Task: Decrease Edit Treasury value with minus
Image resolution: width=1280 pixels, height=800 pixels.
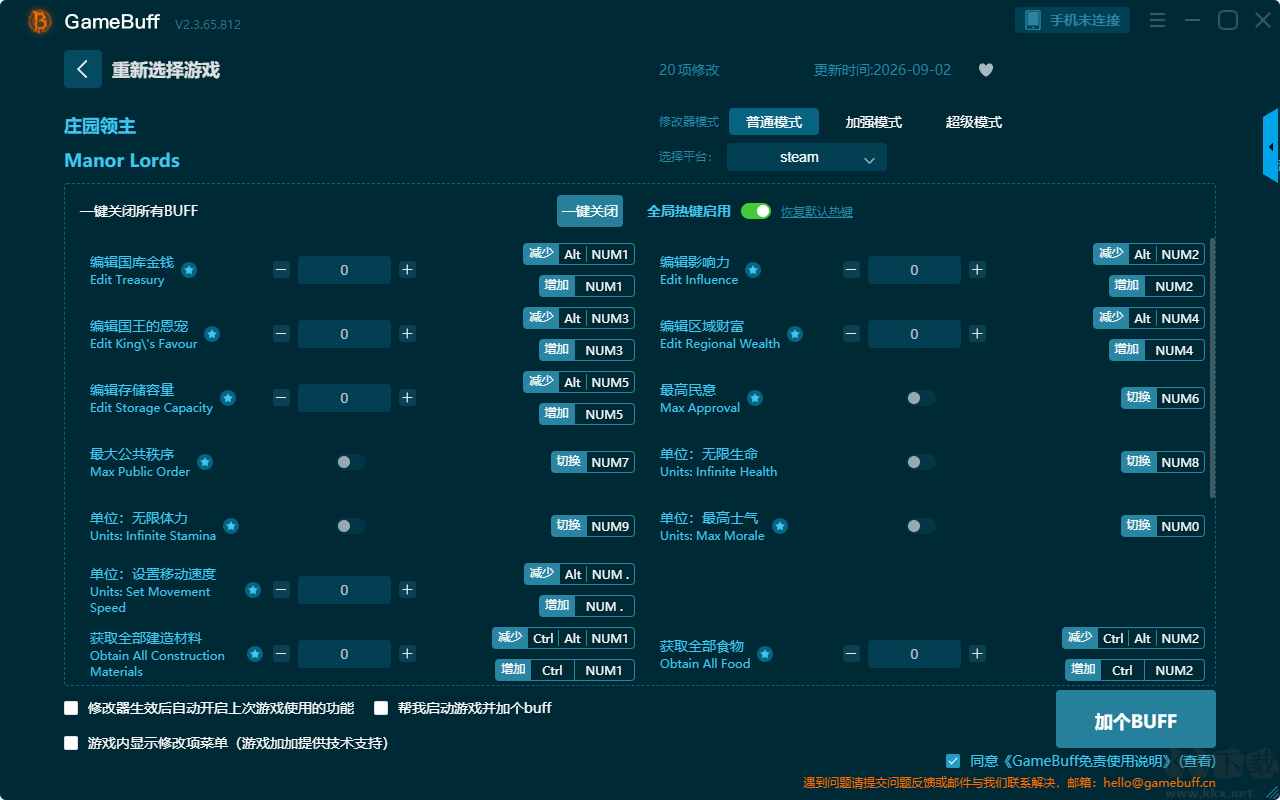Action: 281,270
